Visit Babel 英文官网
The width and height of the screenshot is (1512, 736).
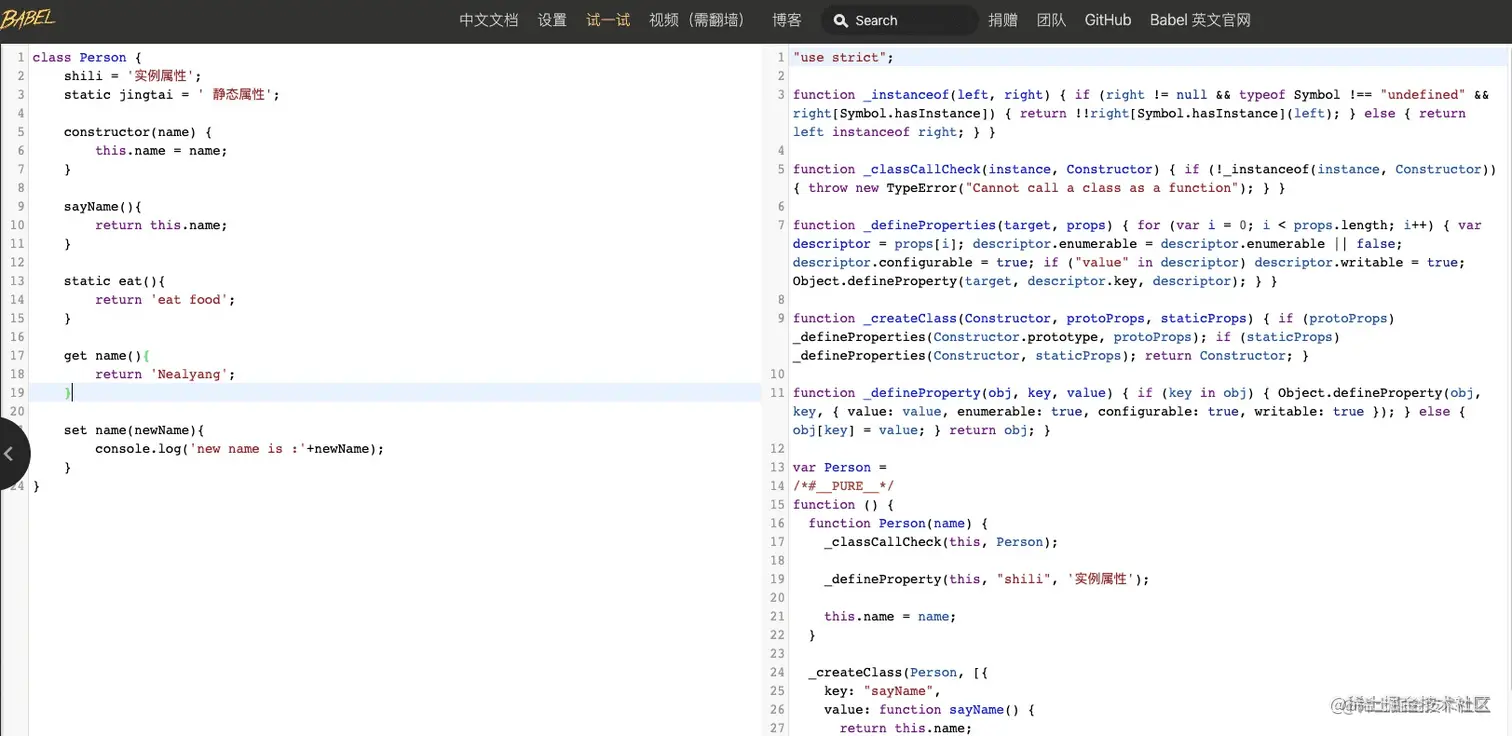pyautogui.click(x=1200, y=20)
